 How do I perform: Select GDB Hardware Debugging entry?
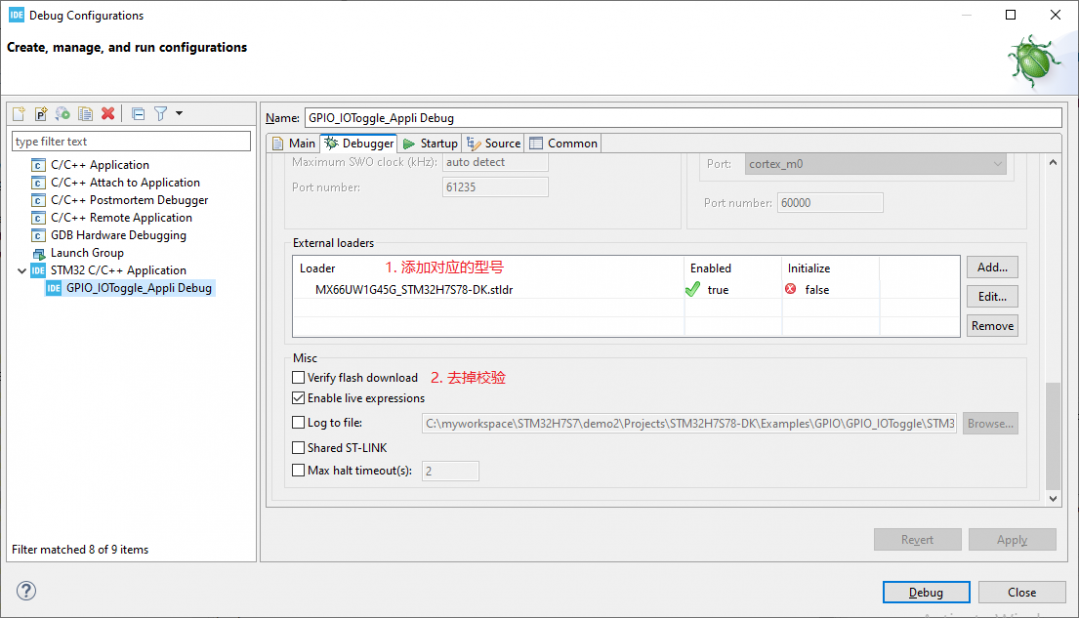click(118, 235)
